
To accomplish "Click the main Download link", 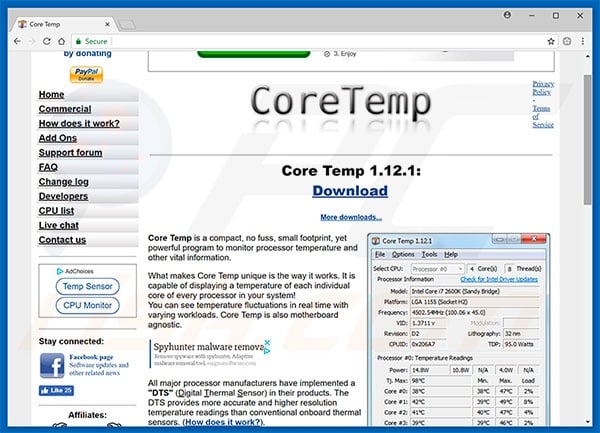I will click(x=350, y=190).
